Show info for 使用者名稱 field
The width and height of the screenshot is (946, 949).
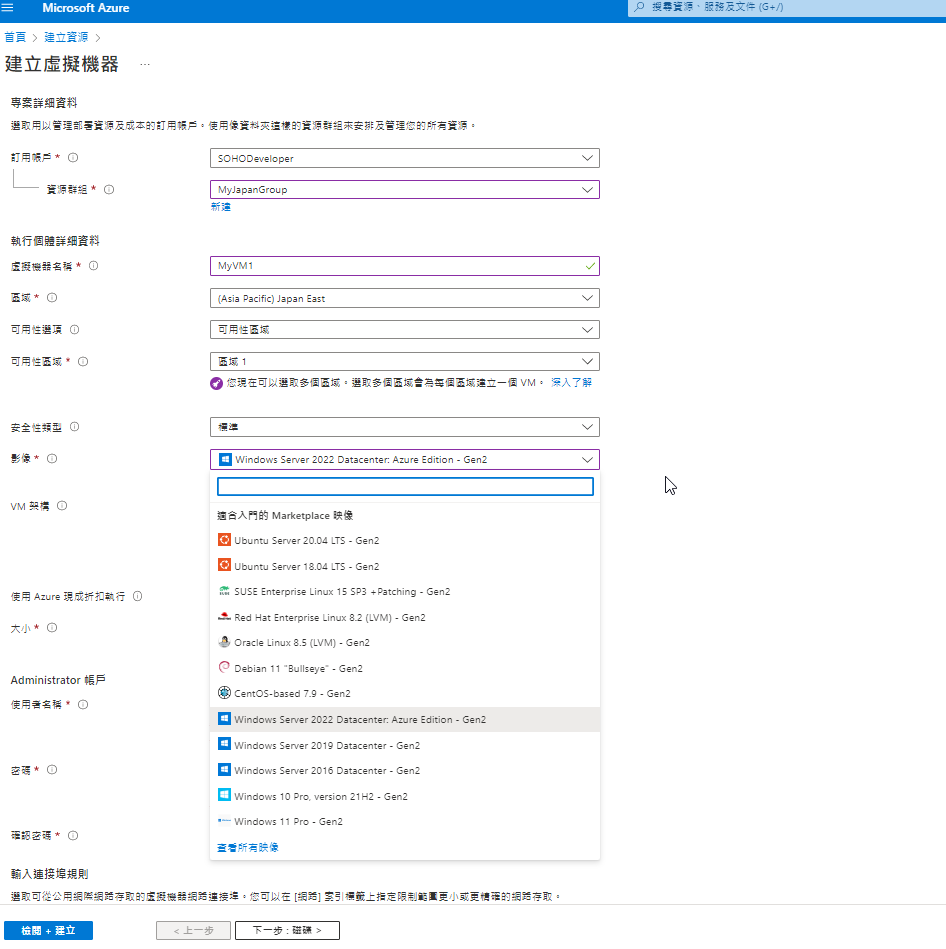[83, 704]
